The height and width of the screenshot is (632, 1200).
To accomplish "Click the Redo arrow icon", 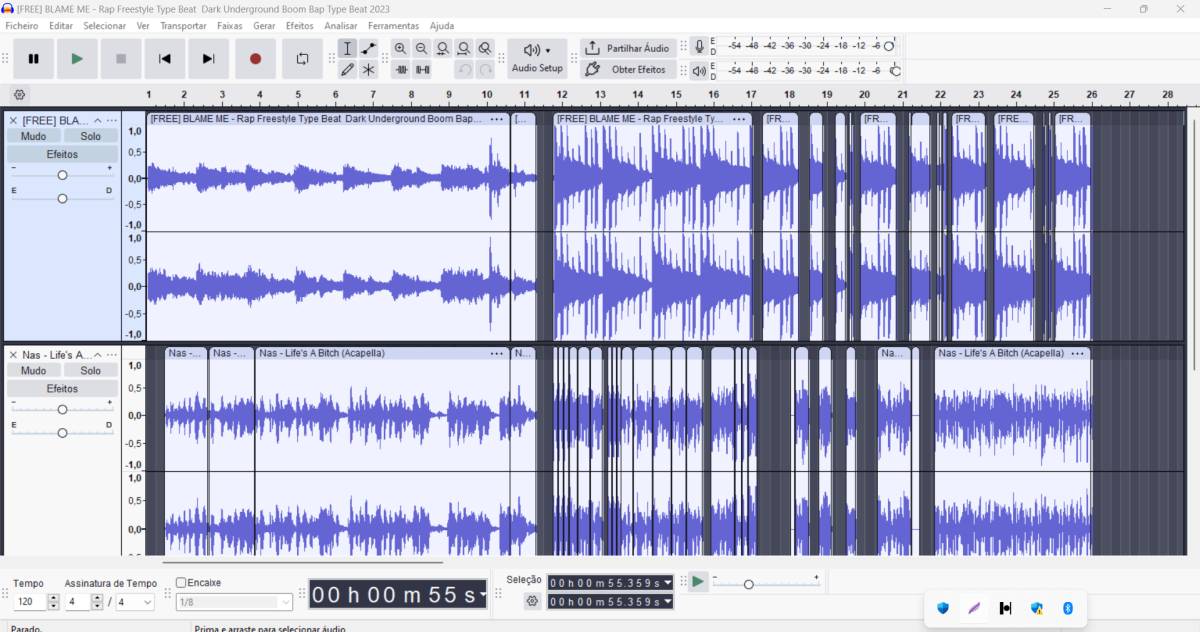I will (485, 70).
